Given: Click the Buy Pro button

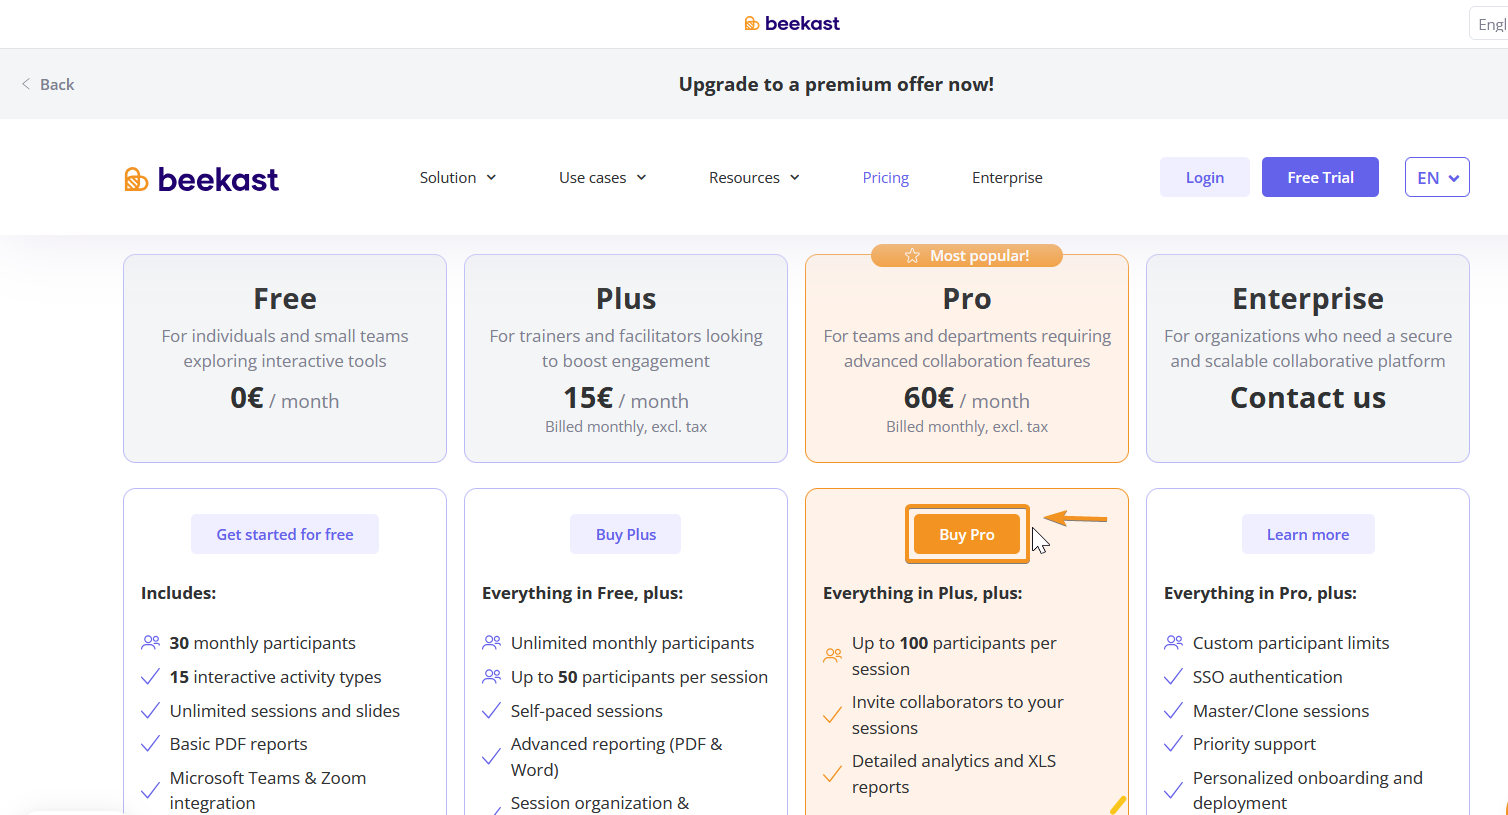Looking at the screenshot, I should (x=966, y=535).
